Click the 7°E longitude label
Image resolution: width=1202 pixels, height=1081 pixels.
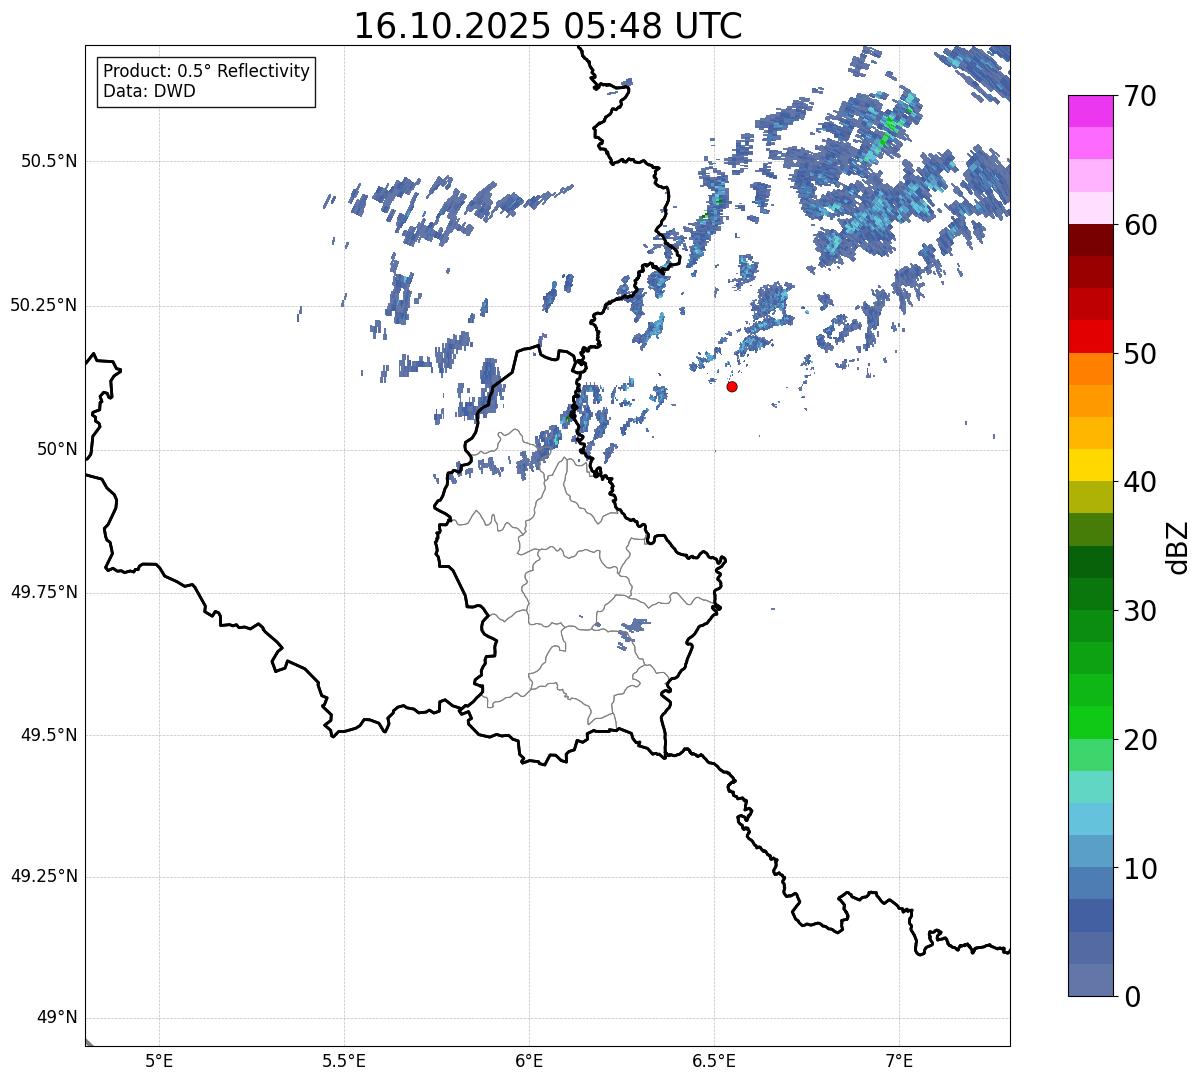coord(899,1060)
